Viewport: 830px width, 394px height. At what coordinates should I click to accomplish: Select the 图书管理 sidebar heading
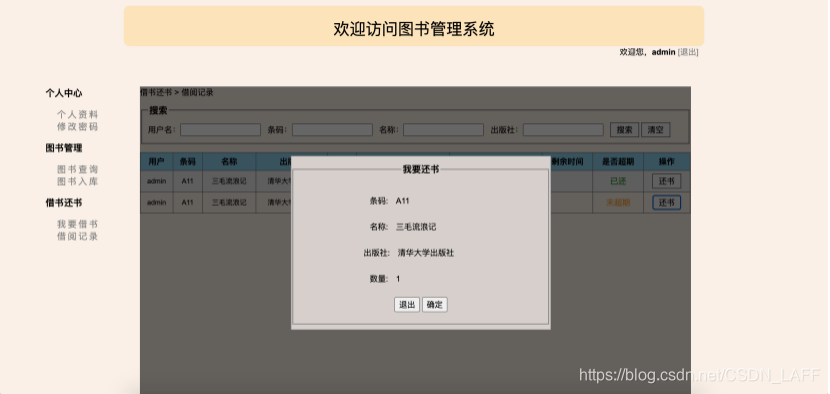coord(64,148)
